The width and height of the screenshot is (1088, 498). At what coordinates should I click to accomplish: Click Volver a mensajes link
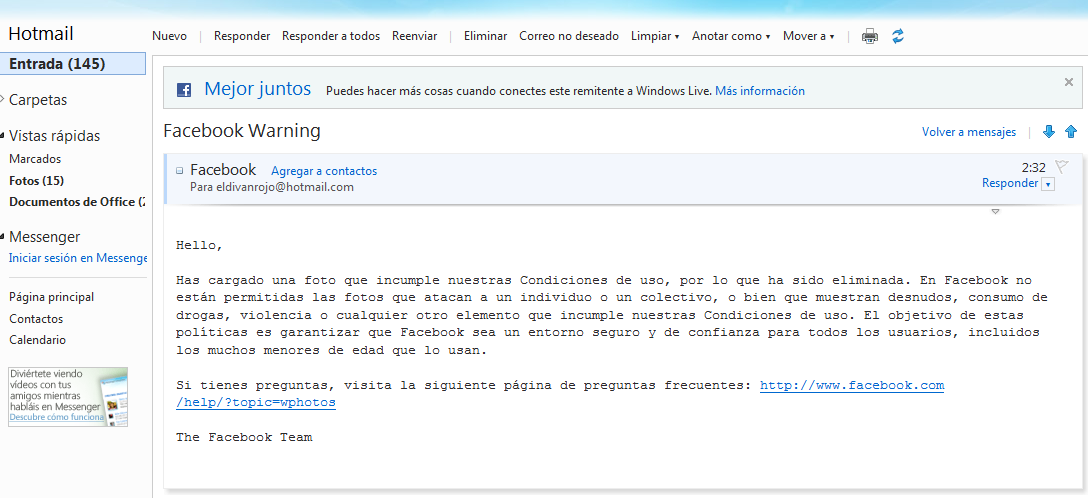(969, 132)
